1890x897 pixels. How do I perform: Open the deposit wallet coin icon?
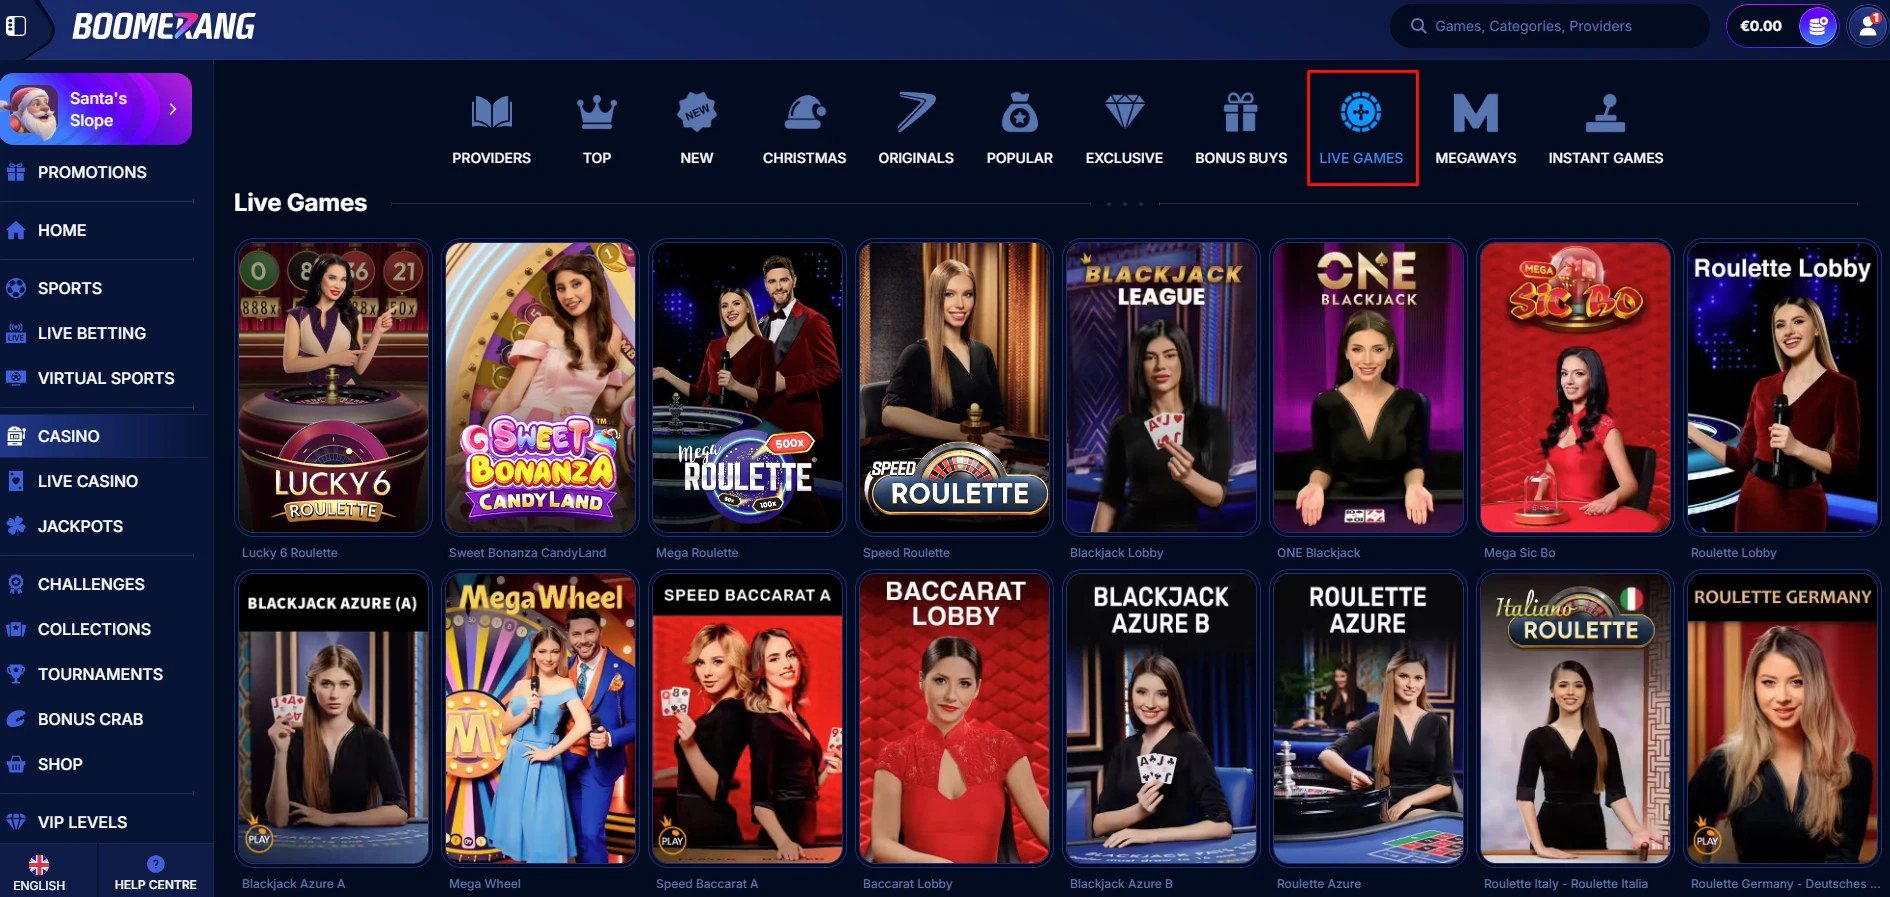(x=1817, y=26)
